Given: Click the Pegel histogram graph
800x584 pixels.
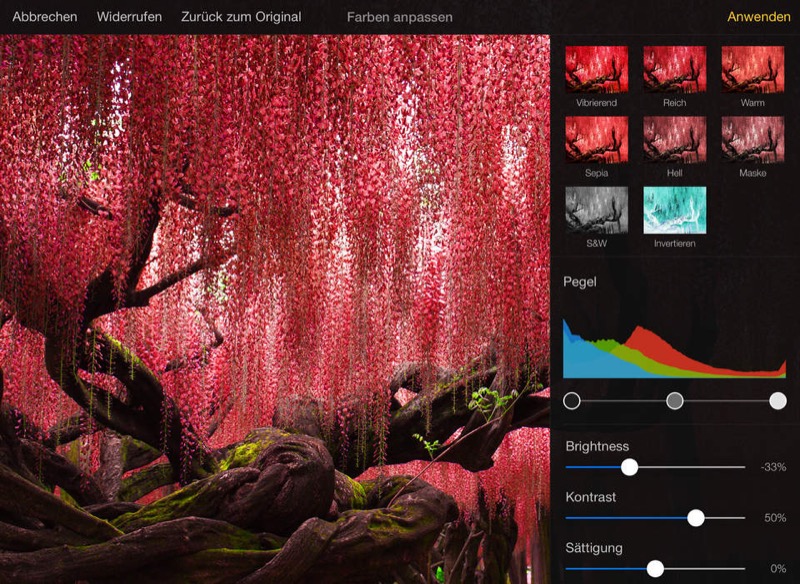Looking at the screenshot, I should pyautogui.click(x=675, y=346).
